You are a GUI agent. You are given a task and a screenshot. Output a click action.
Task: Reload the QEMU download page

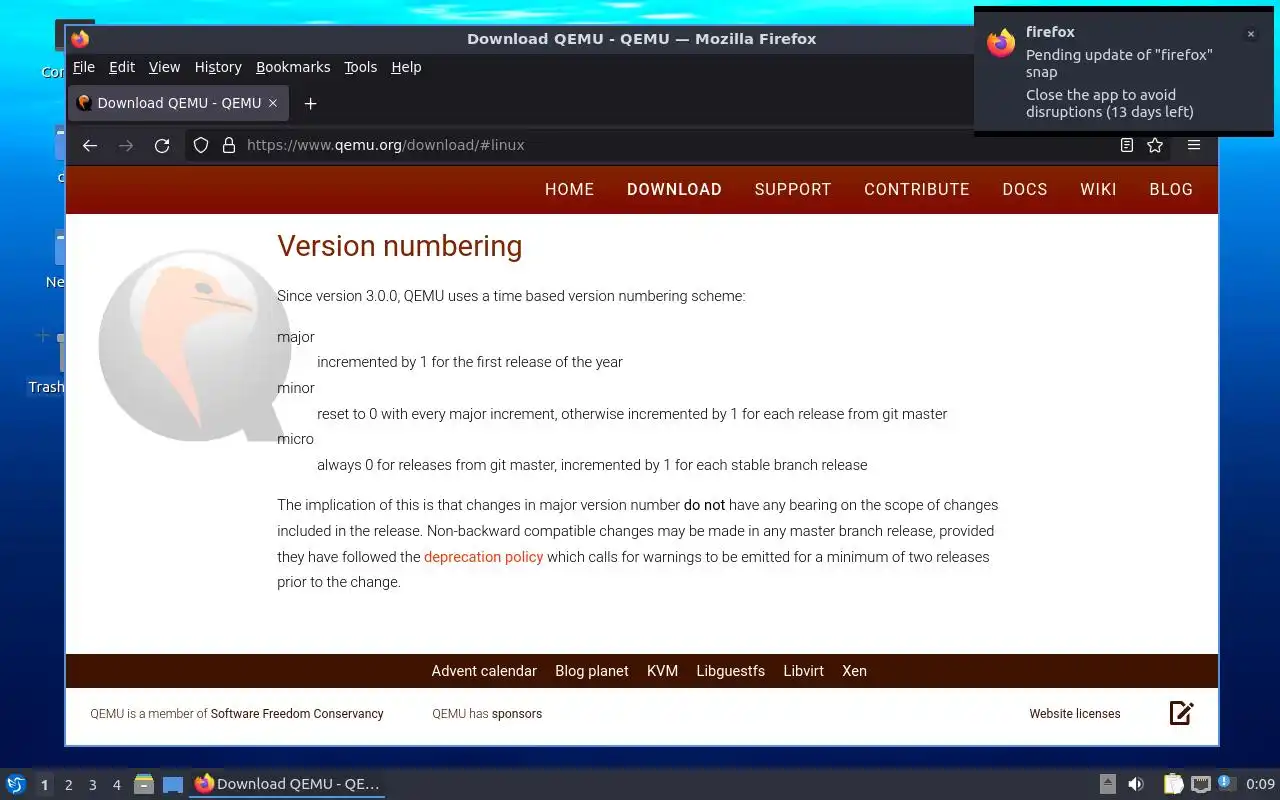[x=162, y=145]
